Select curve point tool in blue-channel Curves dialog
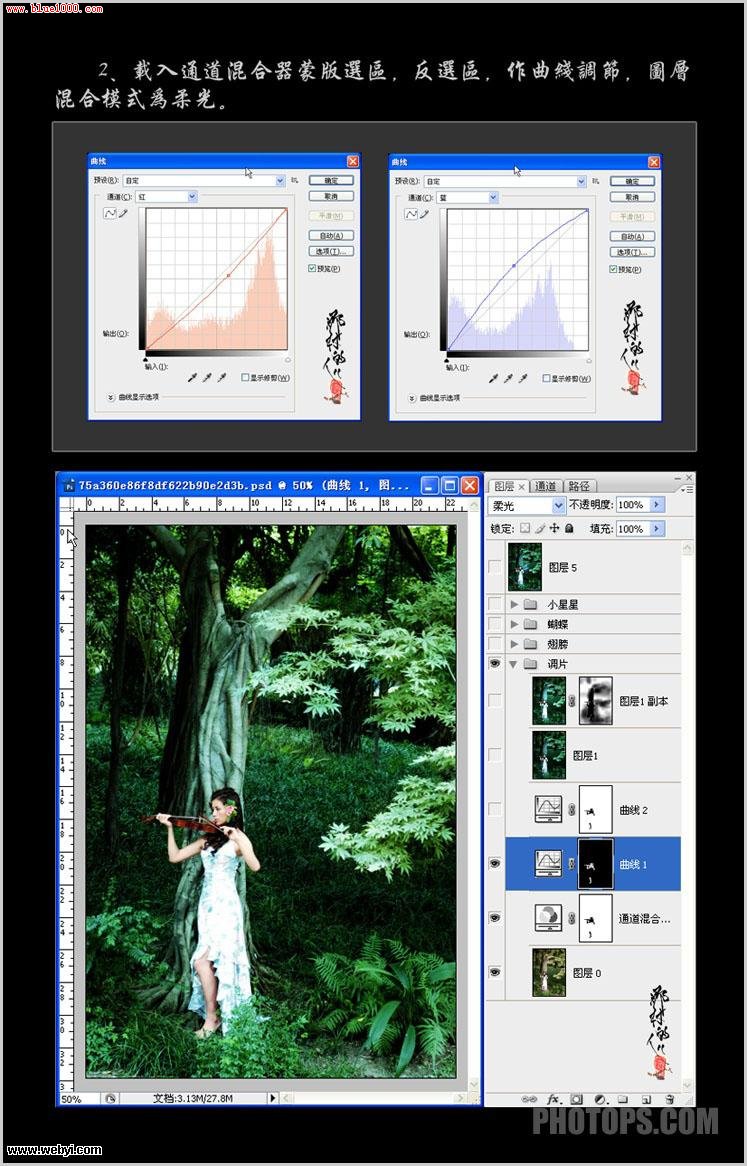 (411, 214)
